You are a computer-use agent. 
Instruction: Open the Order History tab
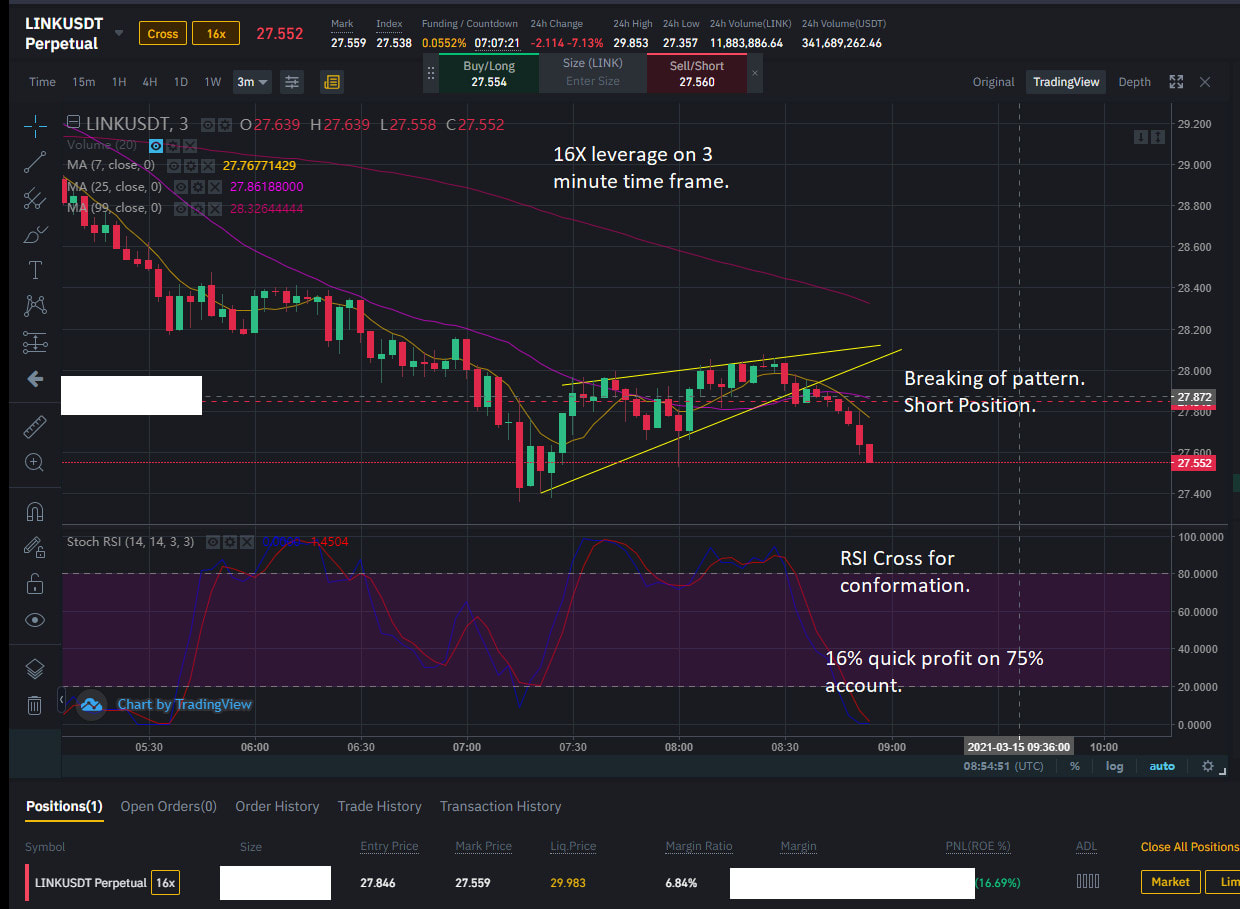pyautogui.click(x=277, y=806)
